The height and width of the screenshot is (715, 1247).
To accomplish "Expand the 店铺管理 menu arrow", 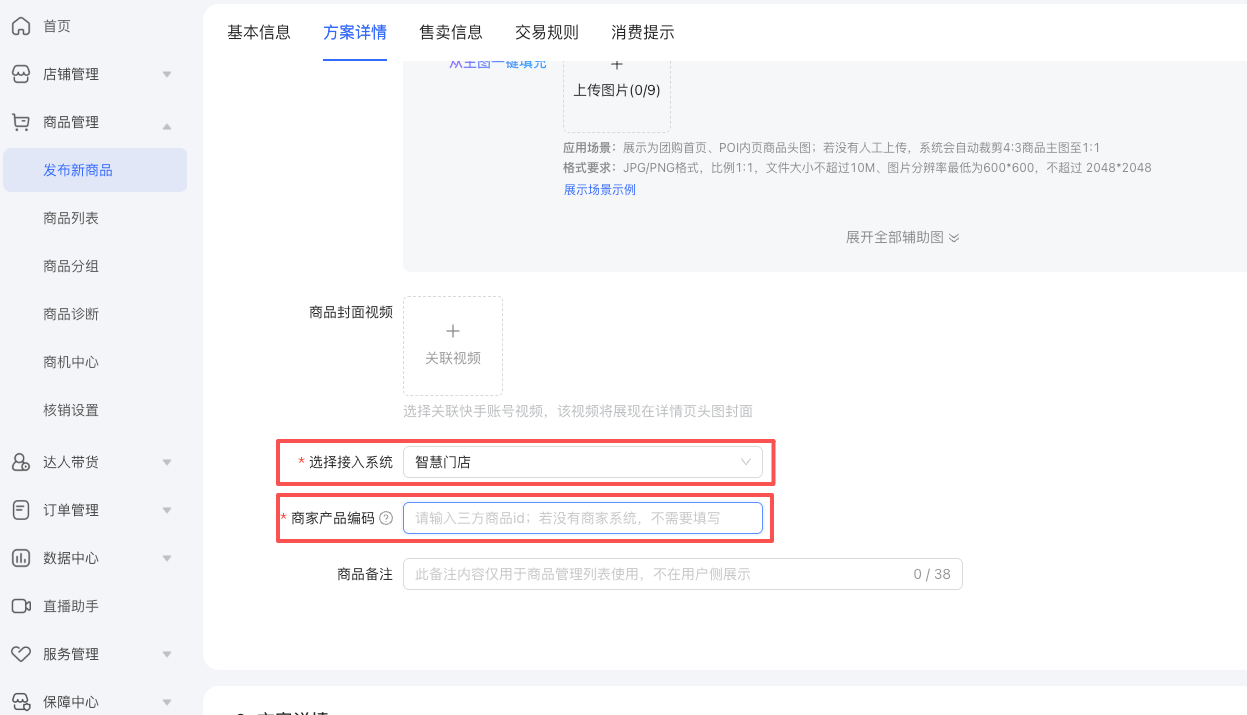I will [x=167, y=74].
